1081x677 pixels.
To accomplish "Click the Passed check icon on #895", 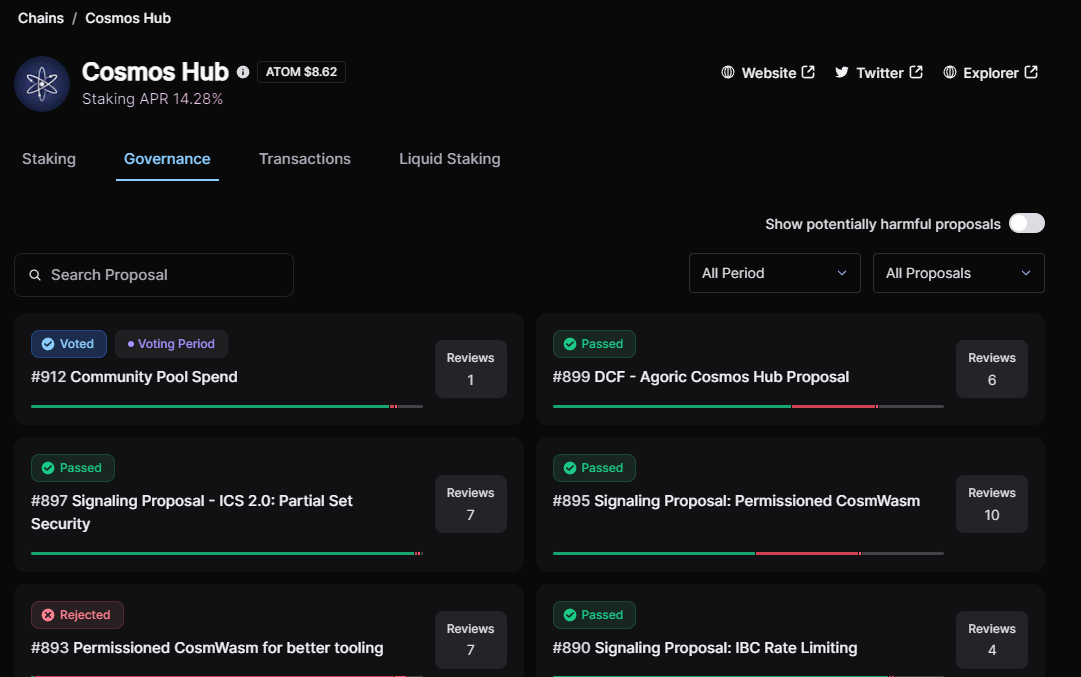I will pyautogui.click(x=569, y=468).
